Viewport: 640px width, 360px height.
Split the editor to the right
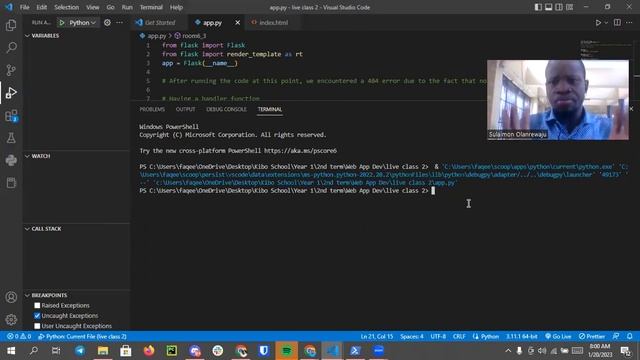(617, 22)
